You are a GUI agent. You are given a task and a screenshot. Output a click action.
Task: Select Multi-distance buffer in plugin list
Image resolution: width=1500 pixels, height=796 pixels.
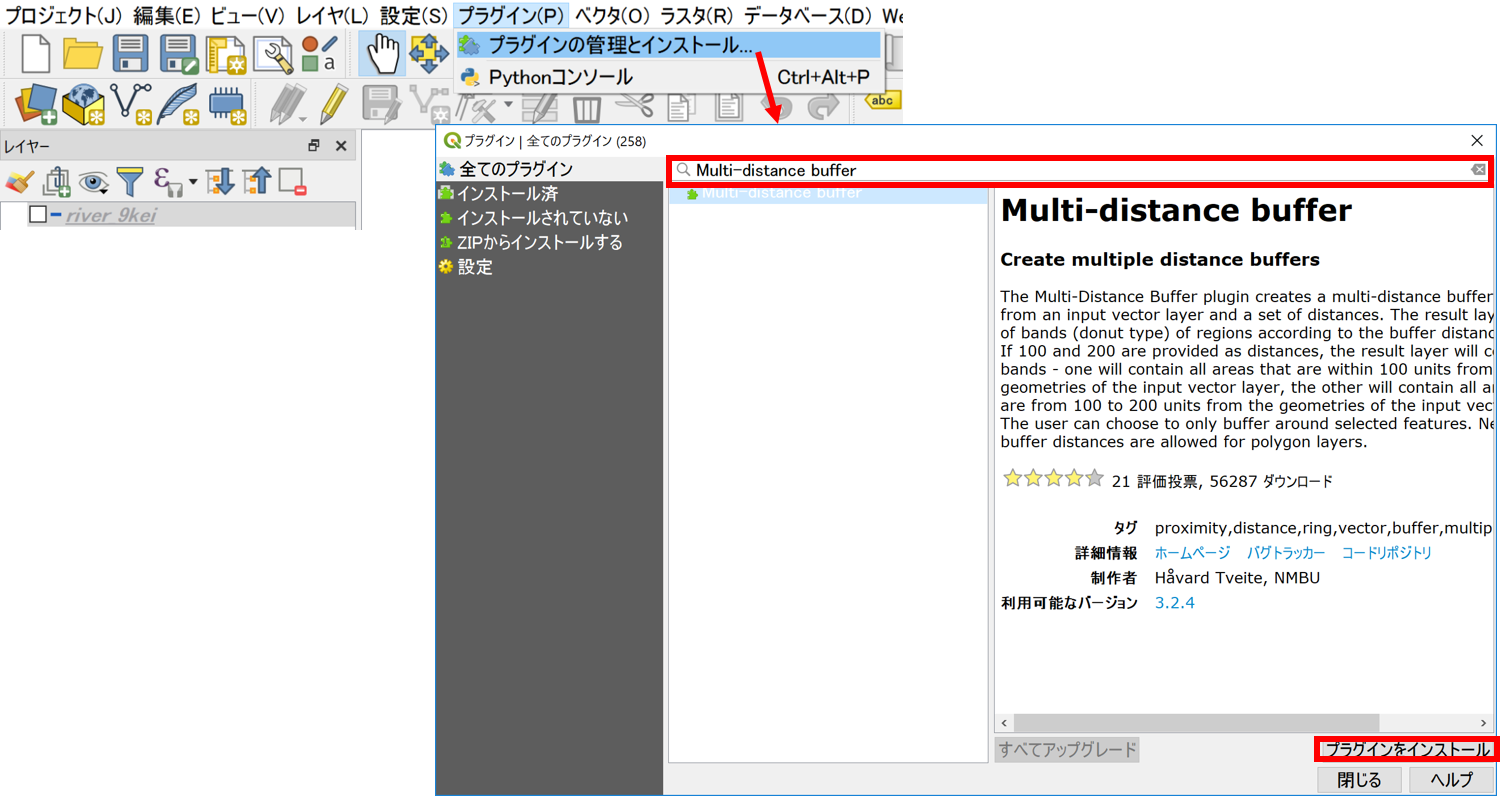pyautogui.click(x=828, y=193)
